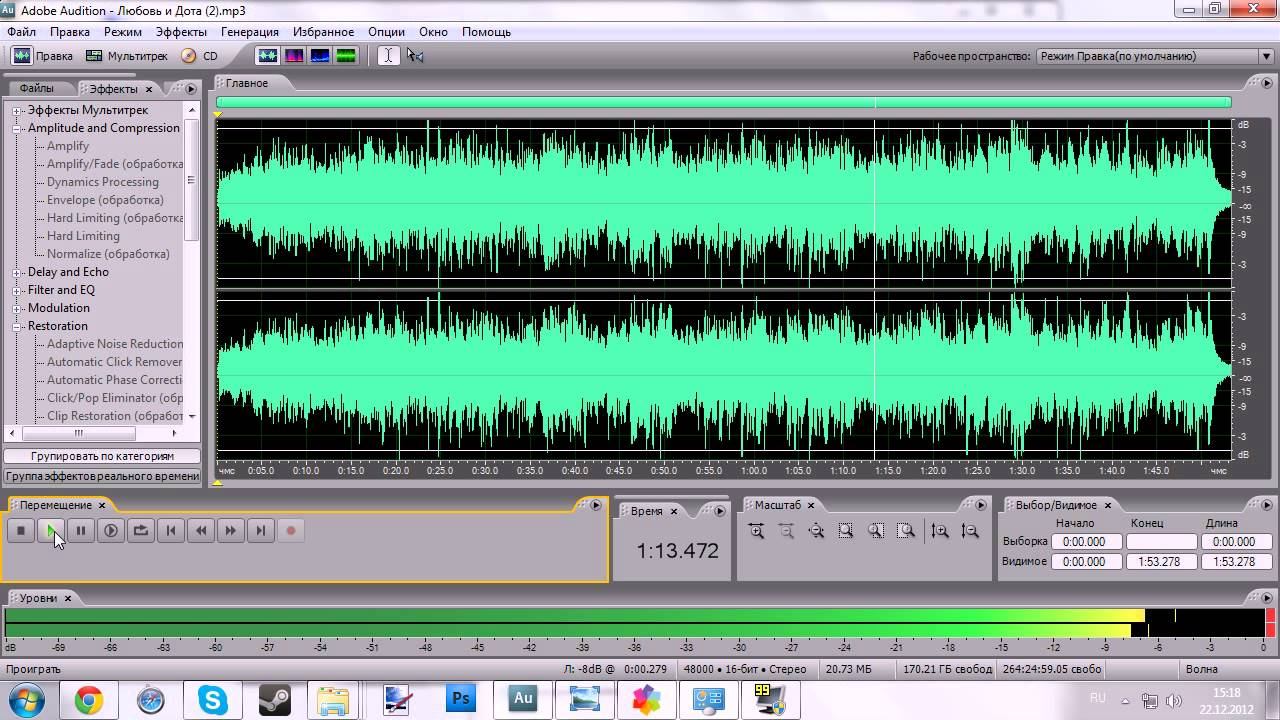Expand the Modulation category
Image resolution: width=1280 pixels, height=720 pixels.
[17, 309]
